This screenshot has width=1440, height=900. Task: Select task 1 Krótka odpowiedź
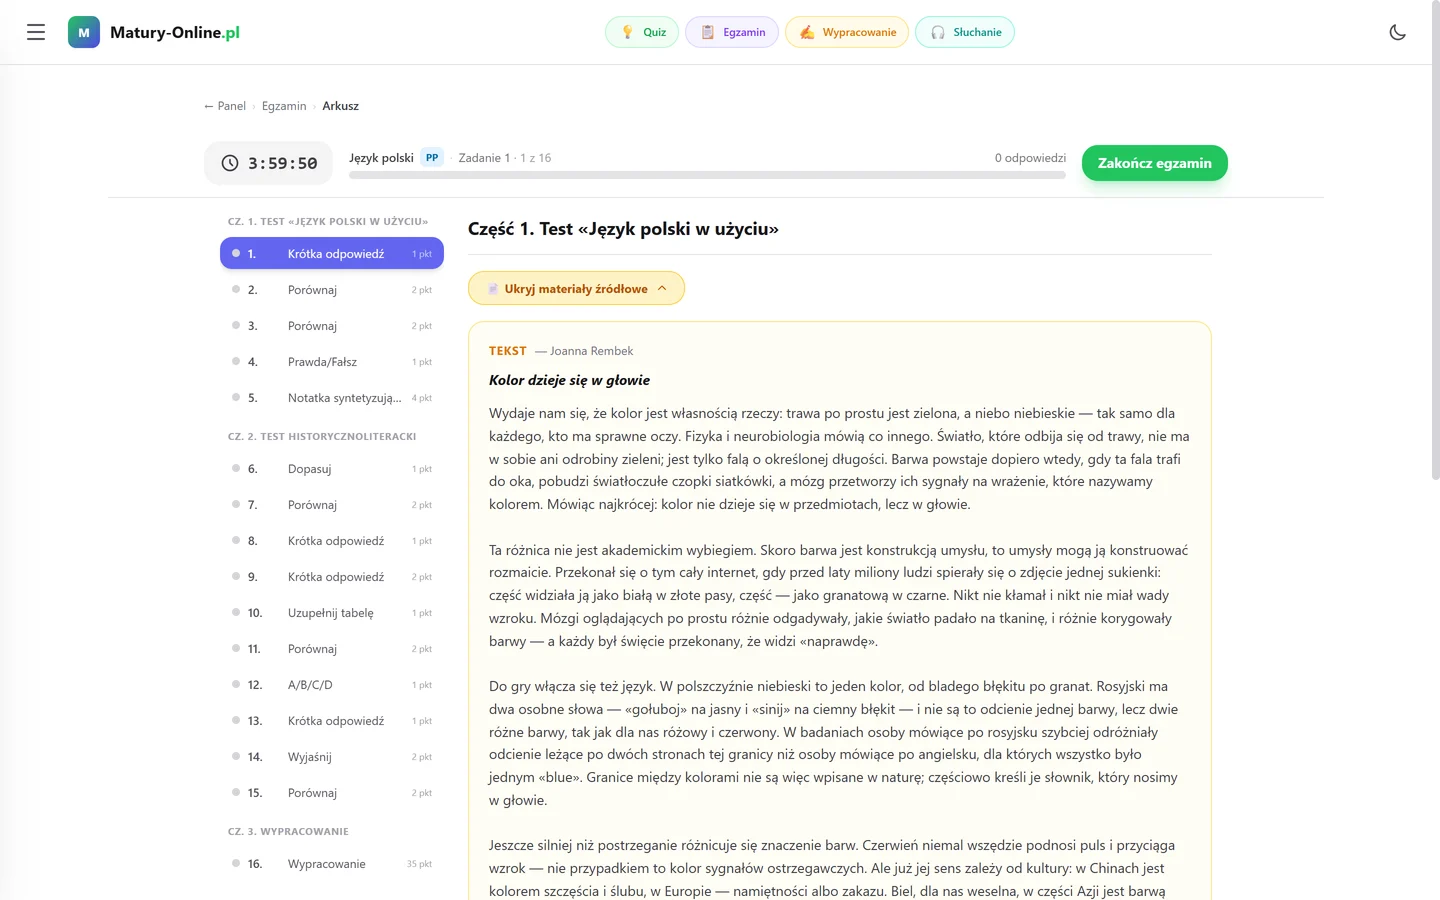[x=332, y=253]
